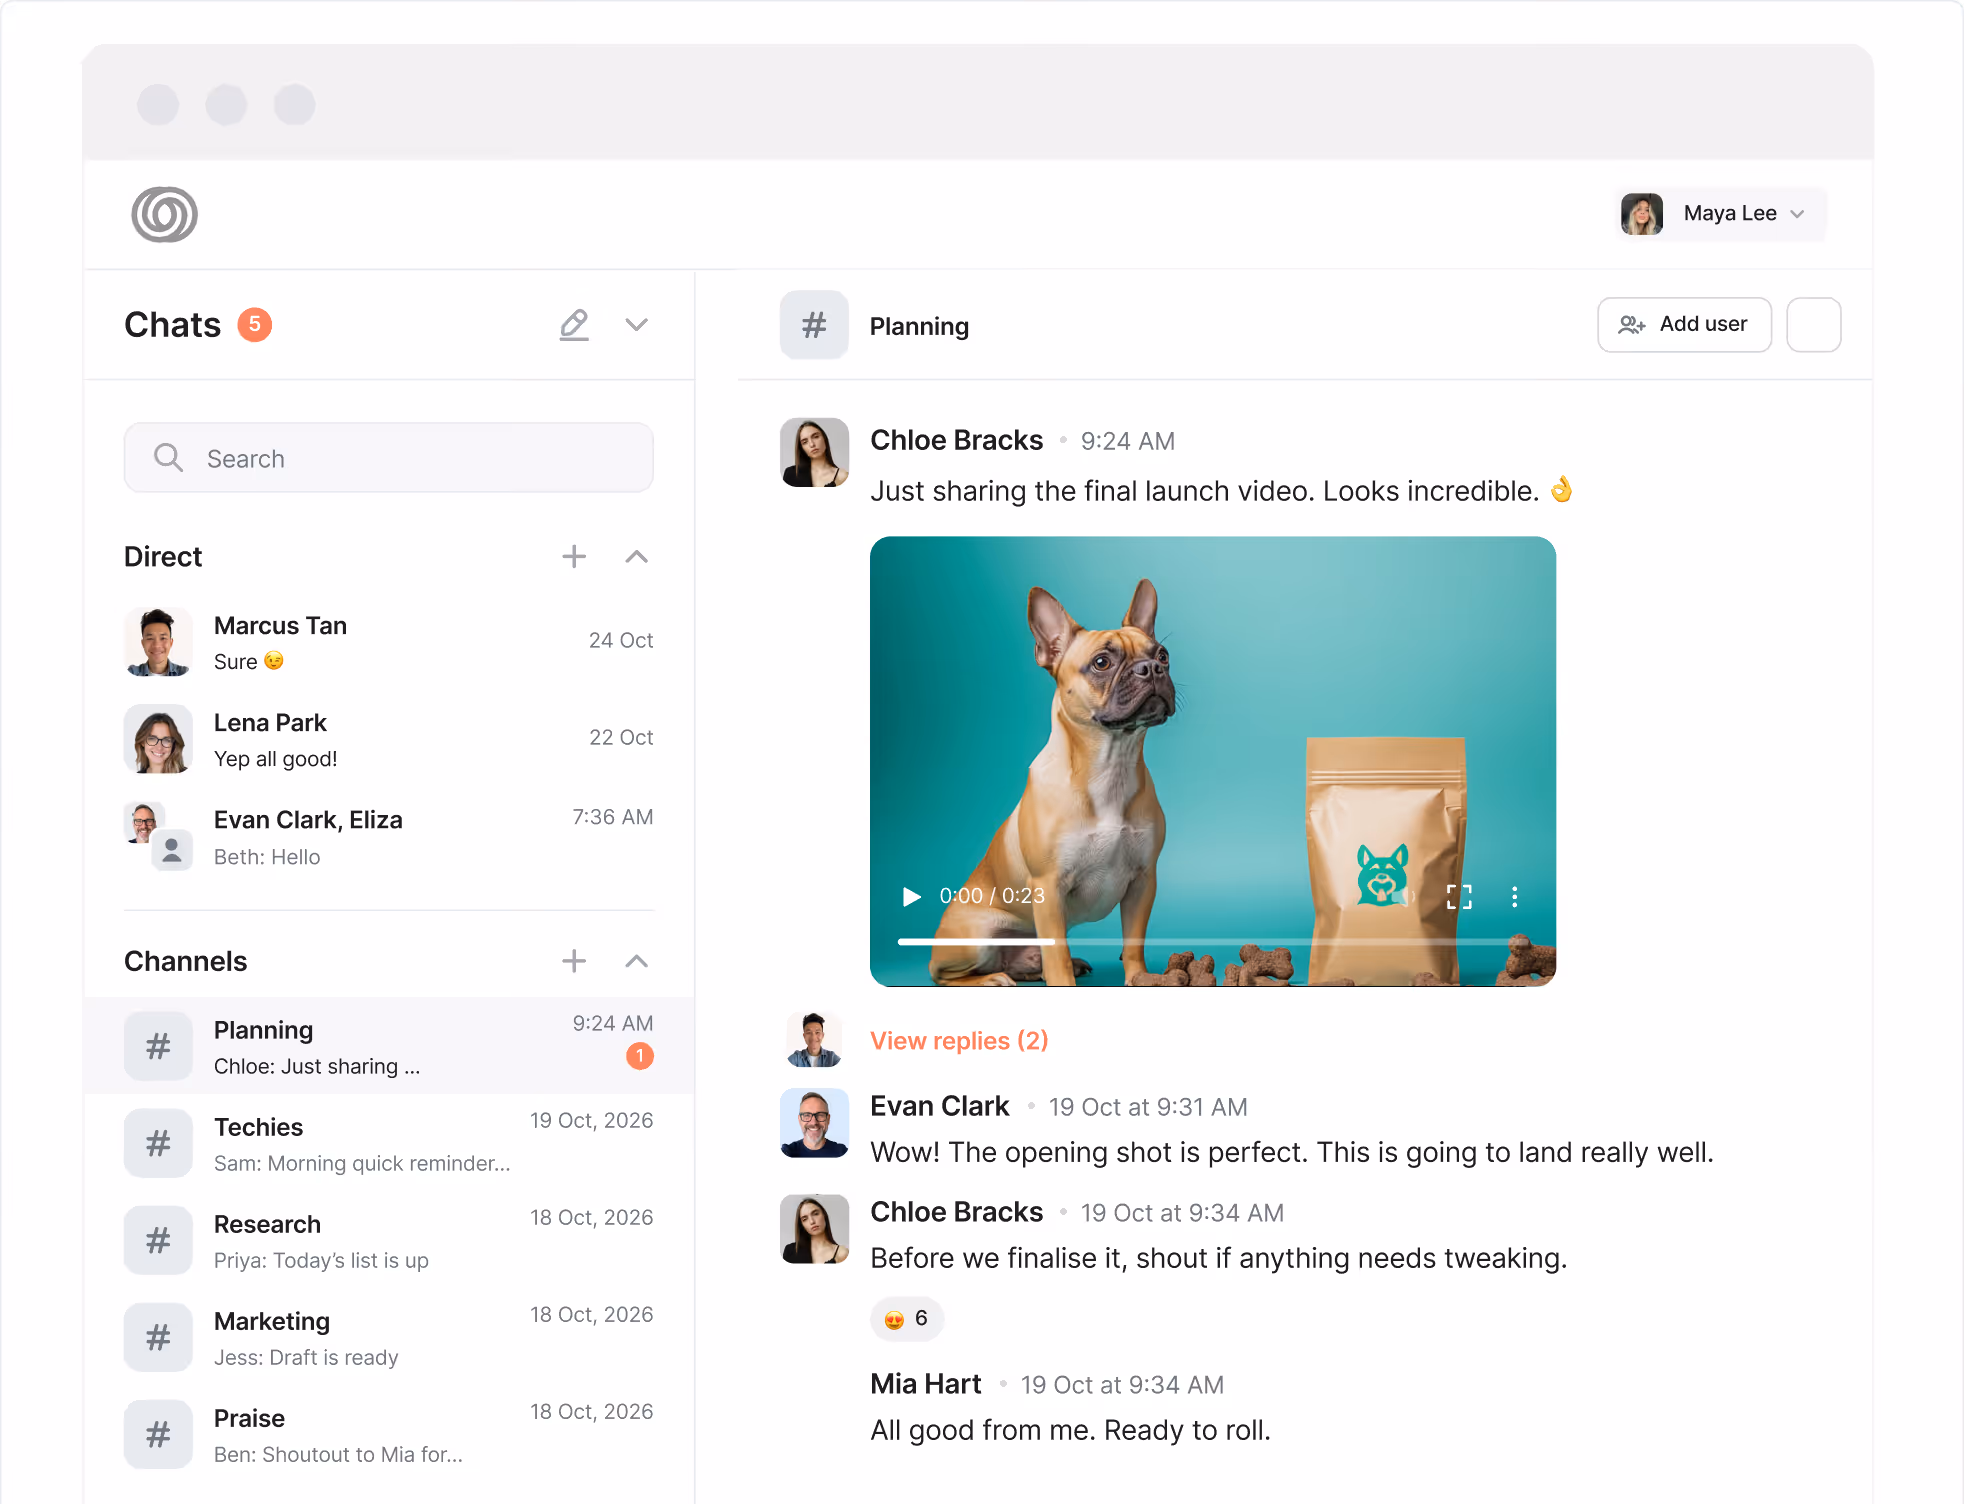Viewport: 1964px width, 1504px height.
Task: Click the Planning channel hash icon in sidebar
Action: pos(158,1046)
